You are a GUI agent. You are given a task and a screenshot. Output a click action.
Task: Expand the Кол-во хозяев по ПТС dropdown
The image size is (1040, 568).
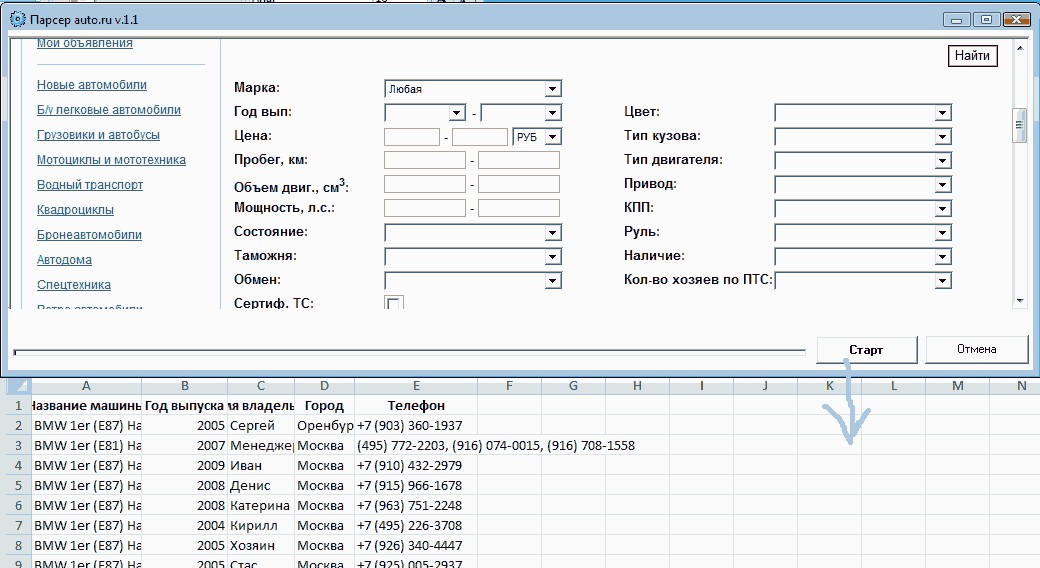(x=942, y=281)
